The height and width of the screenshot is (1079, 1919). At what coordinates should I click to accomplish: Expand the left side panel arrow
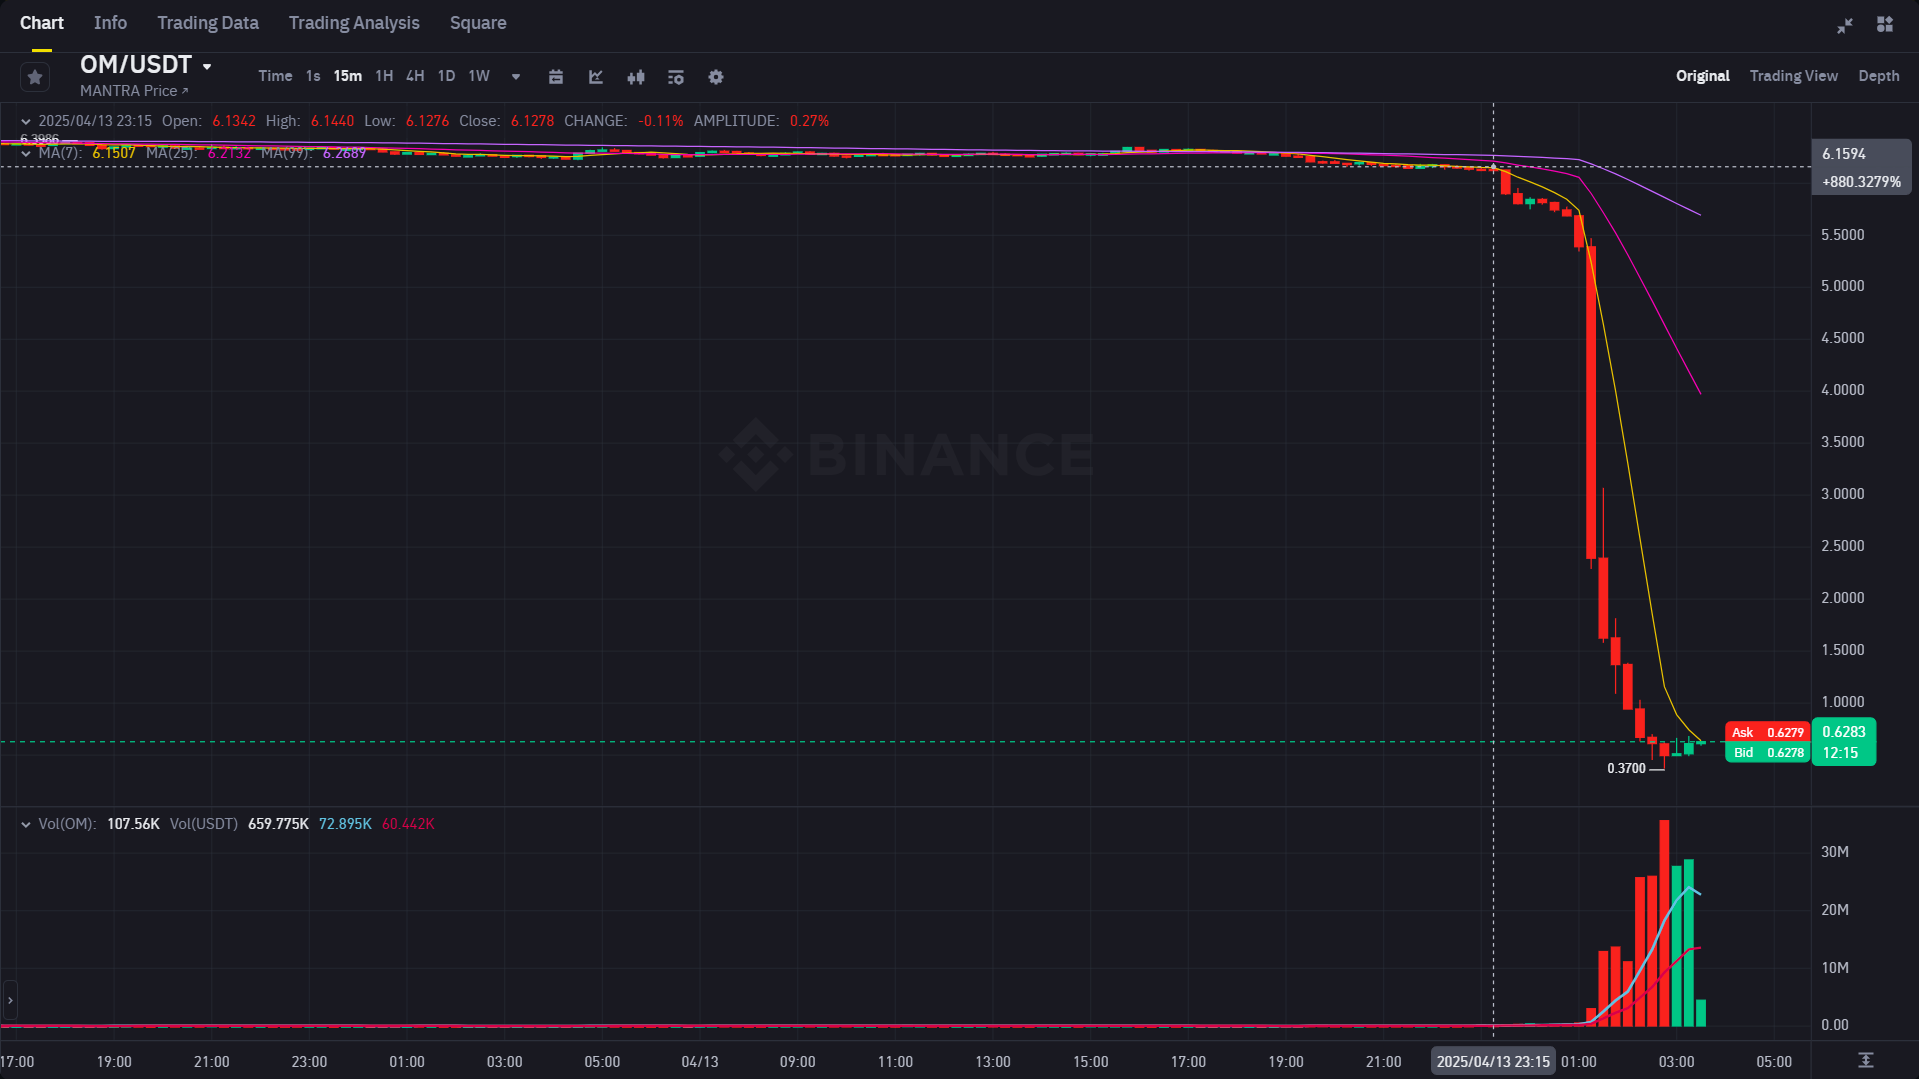(10, 999)
